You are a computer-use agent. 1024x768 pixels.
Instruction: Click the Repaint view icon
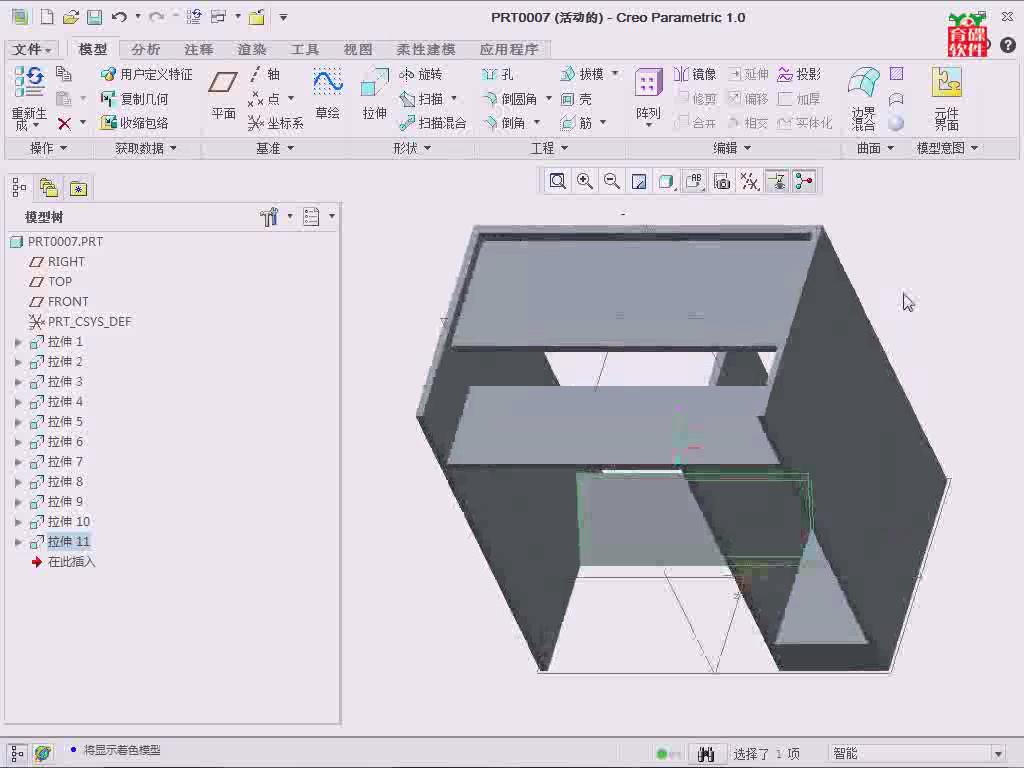(x=639, y=181)
